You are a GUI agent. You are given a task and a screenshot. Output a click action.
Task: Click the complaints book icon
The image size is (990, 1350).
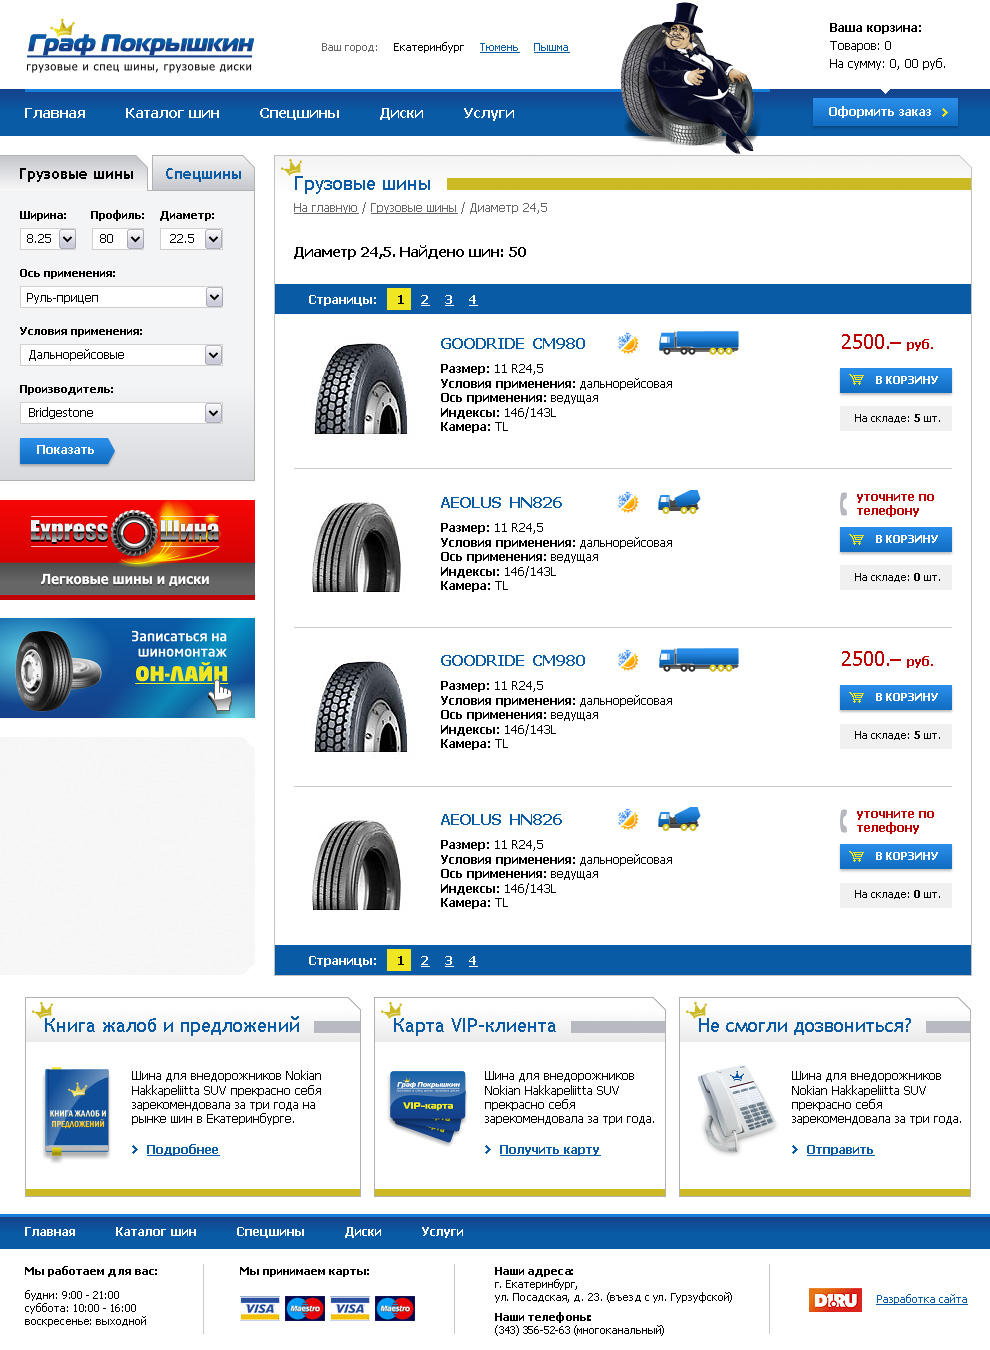pos(77,1113)
